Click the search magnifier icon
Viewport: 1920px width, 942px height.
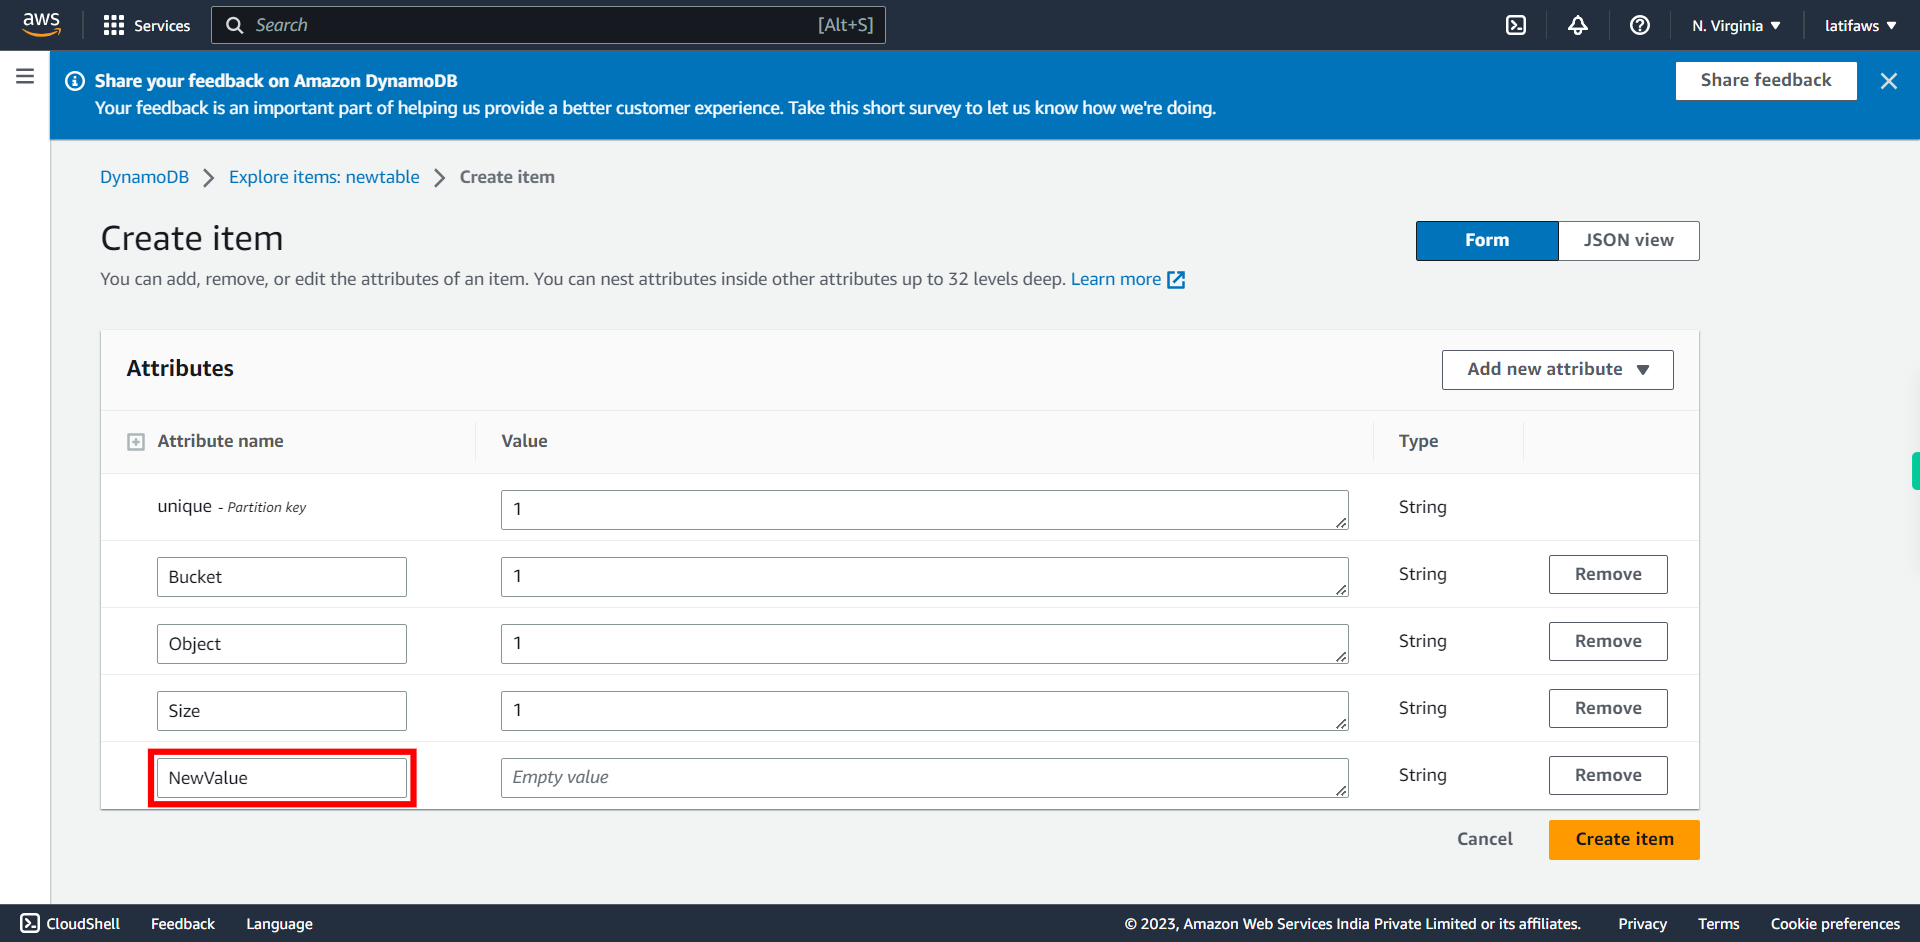pos(235,25)
